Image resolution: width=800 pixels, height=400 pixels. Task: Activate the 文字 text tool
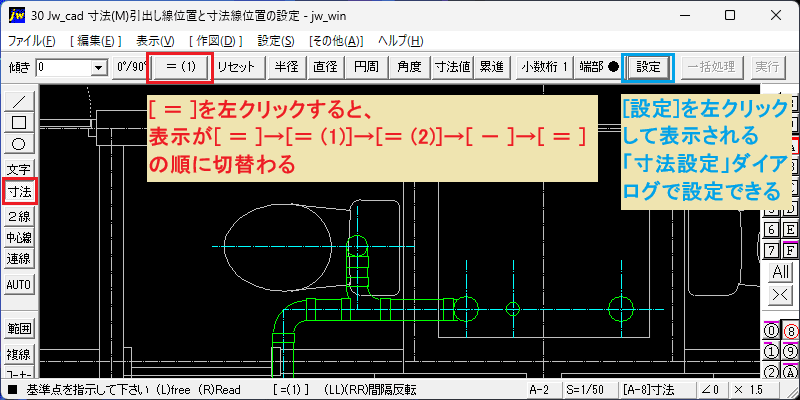19,169
